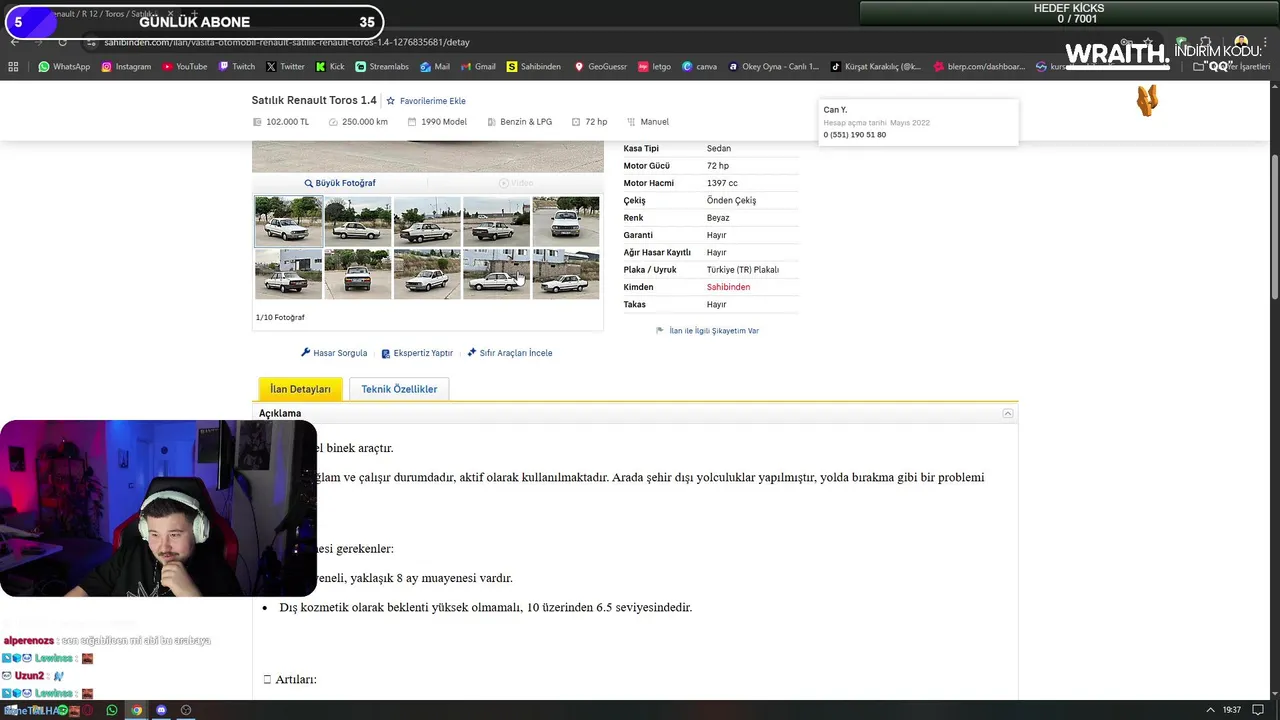Click Ekspertiz Yaptır link

(417, 353)
